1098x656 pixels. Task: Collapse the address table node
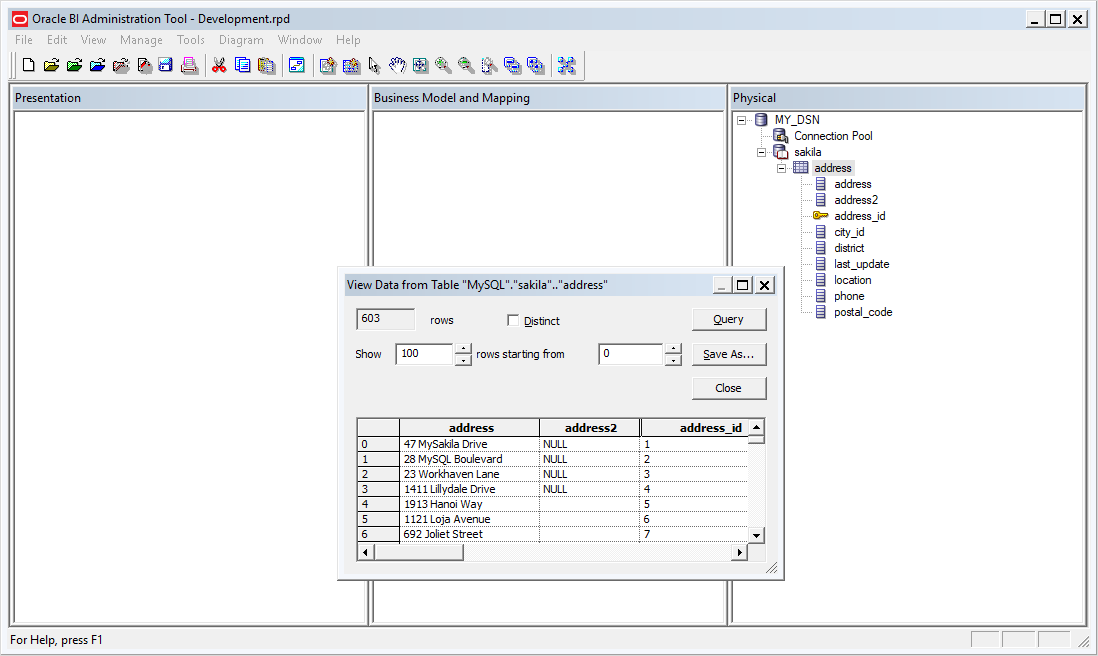[781, 168]
